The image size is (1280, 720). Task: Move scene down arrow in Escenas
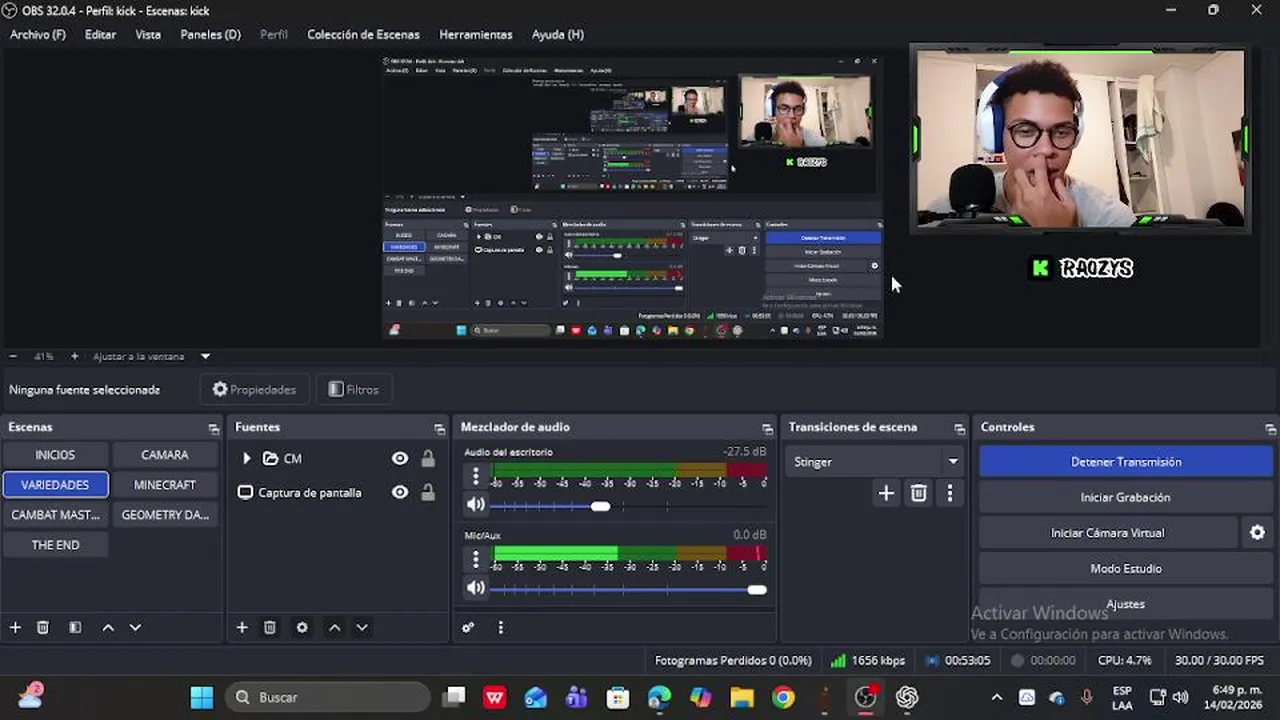[135, 627]
